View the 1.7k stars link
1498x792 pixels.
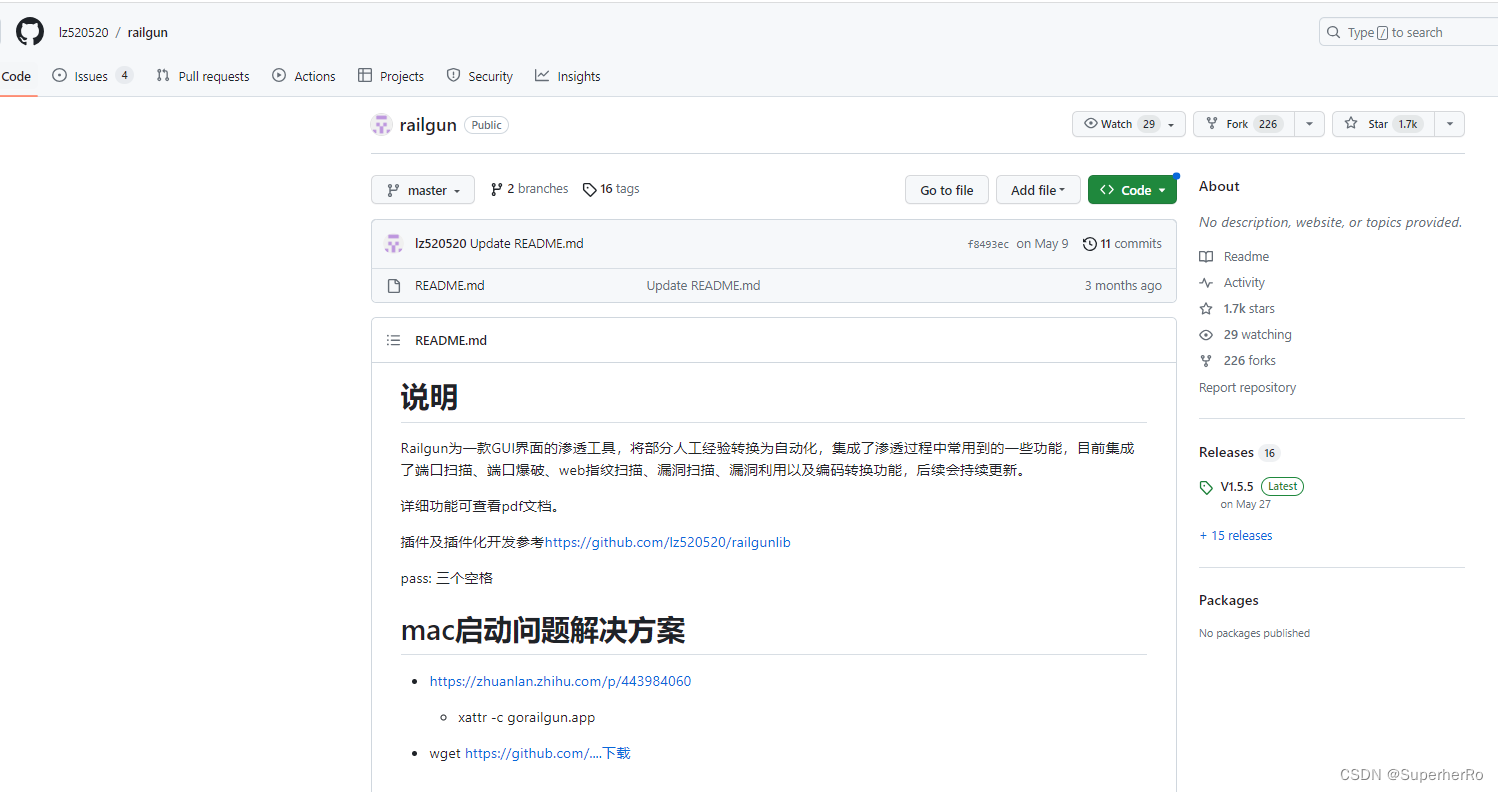tap(1249, 309)
